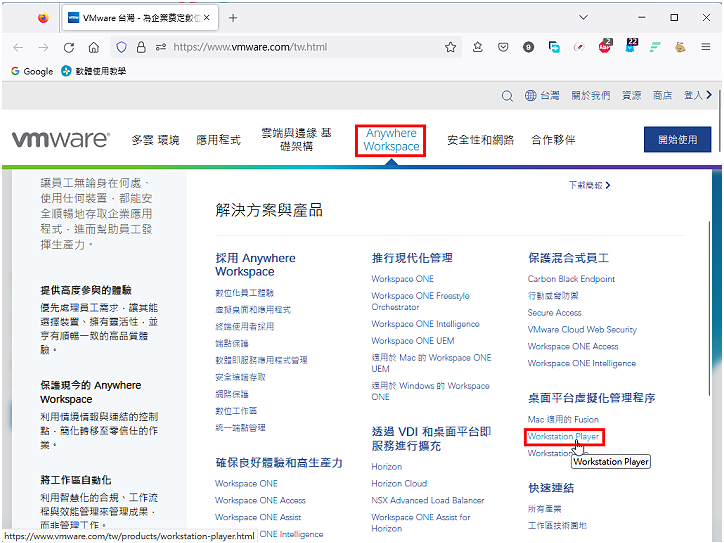Click the mega menu vertical scrollbar
724x543 pixels.
pyautogui.click(x=710, y=308)
